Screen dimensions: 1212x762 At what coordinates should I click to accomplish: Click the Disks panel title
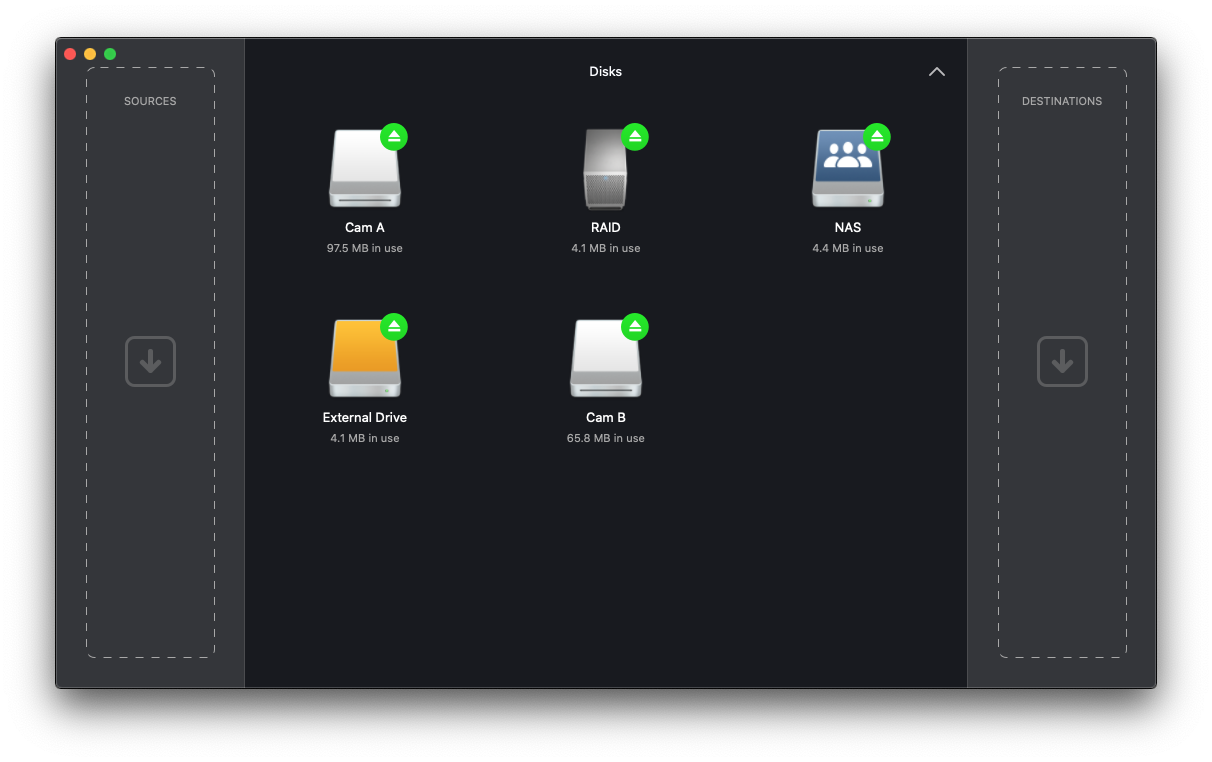pyautogui.click(x=606, y=72)
